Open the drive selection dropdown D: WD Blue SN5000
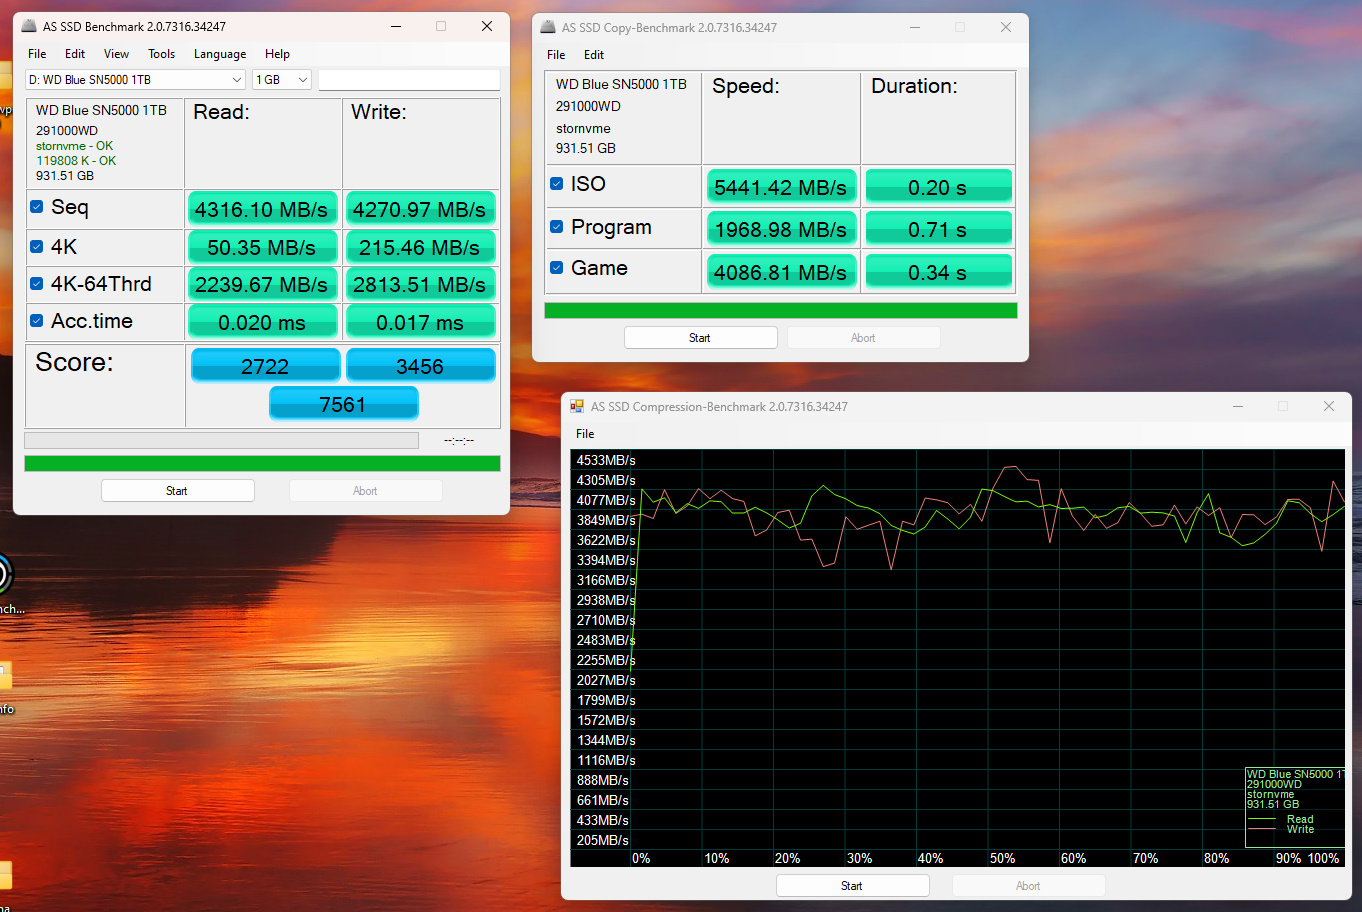The width and height of the screenshot is (1362, 912). point(136,80)
